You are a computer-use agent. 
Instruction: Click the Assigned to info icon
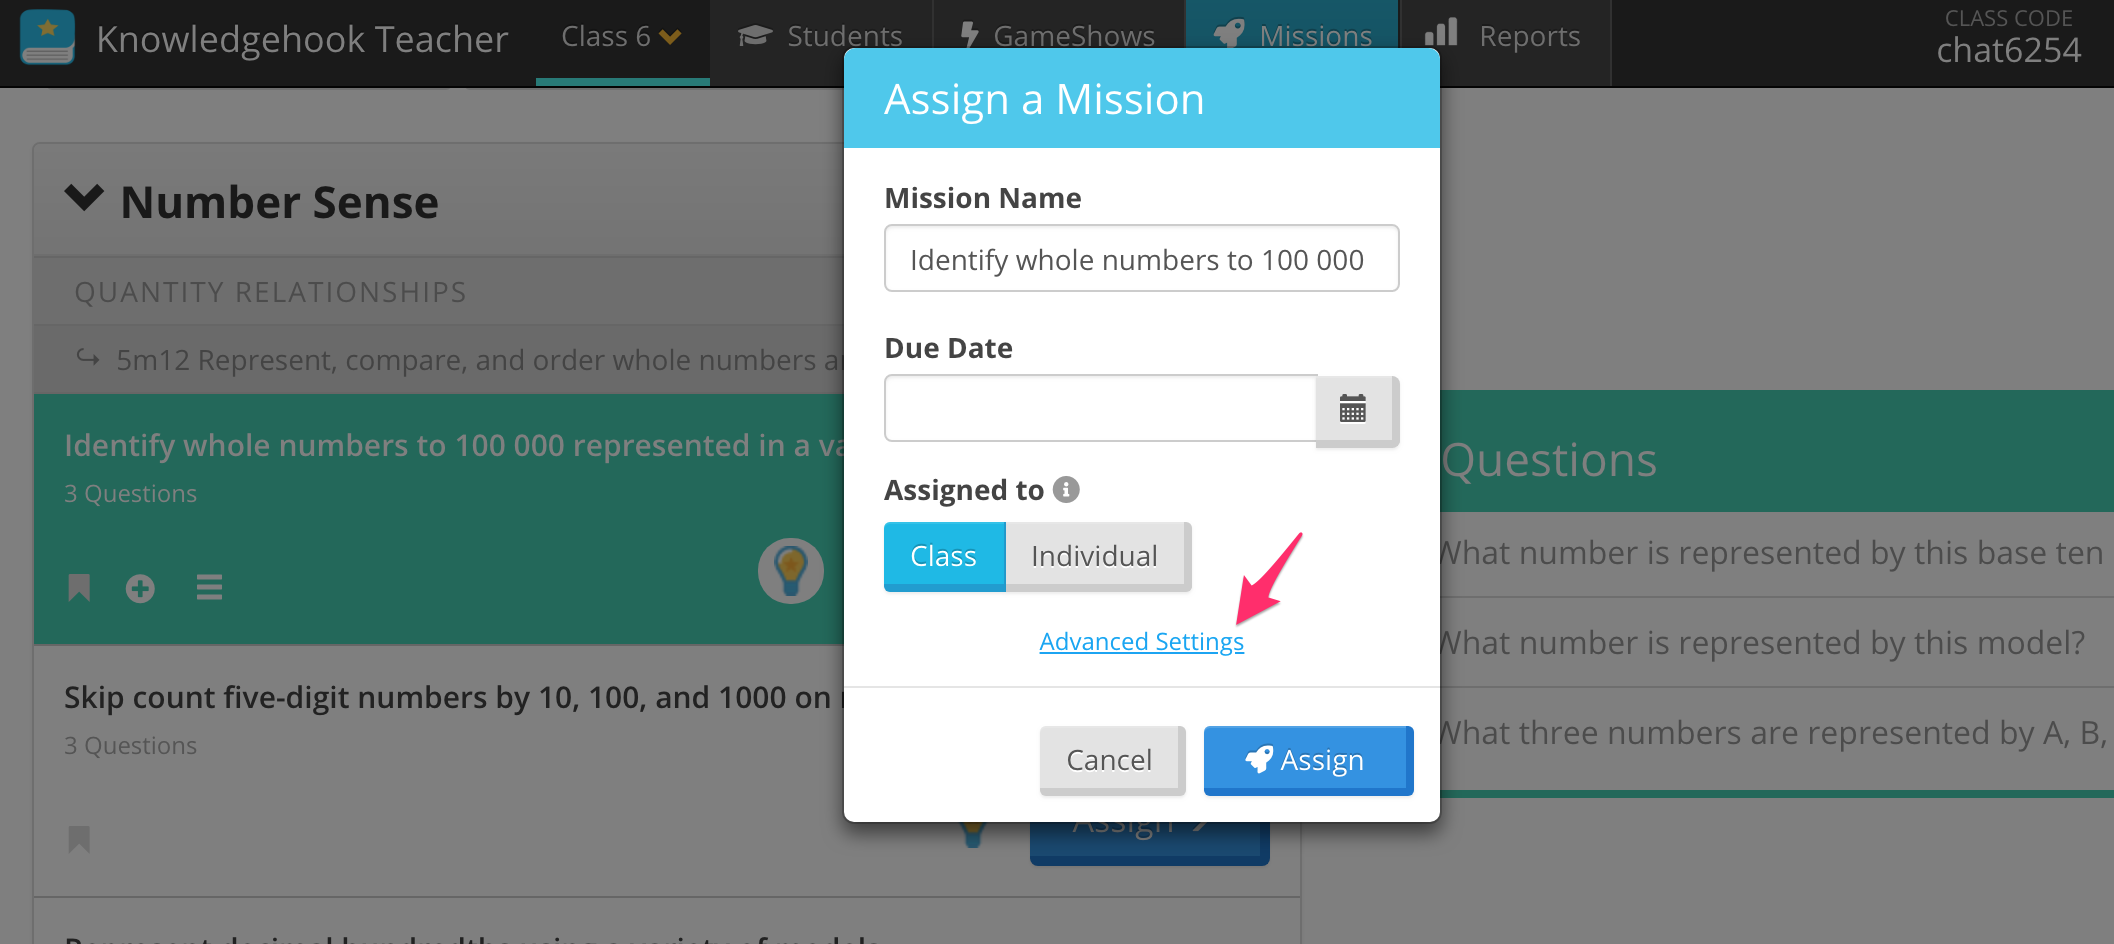point(1066,489)
